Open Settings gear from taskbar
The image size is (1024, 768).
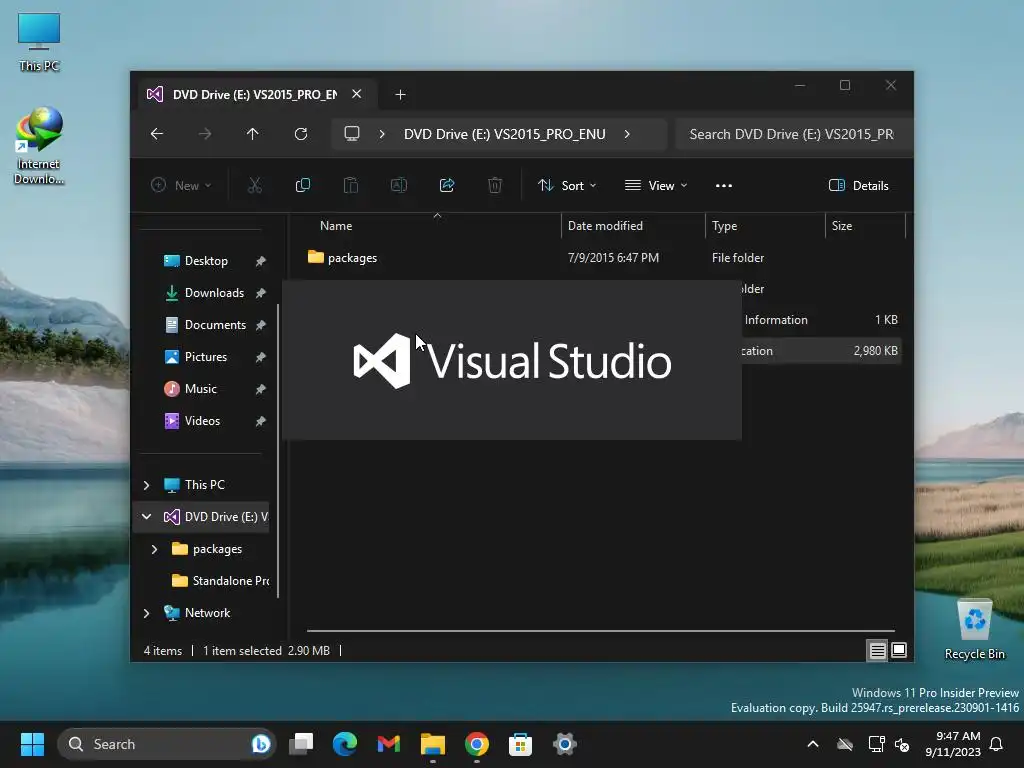coord(564,744)
